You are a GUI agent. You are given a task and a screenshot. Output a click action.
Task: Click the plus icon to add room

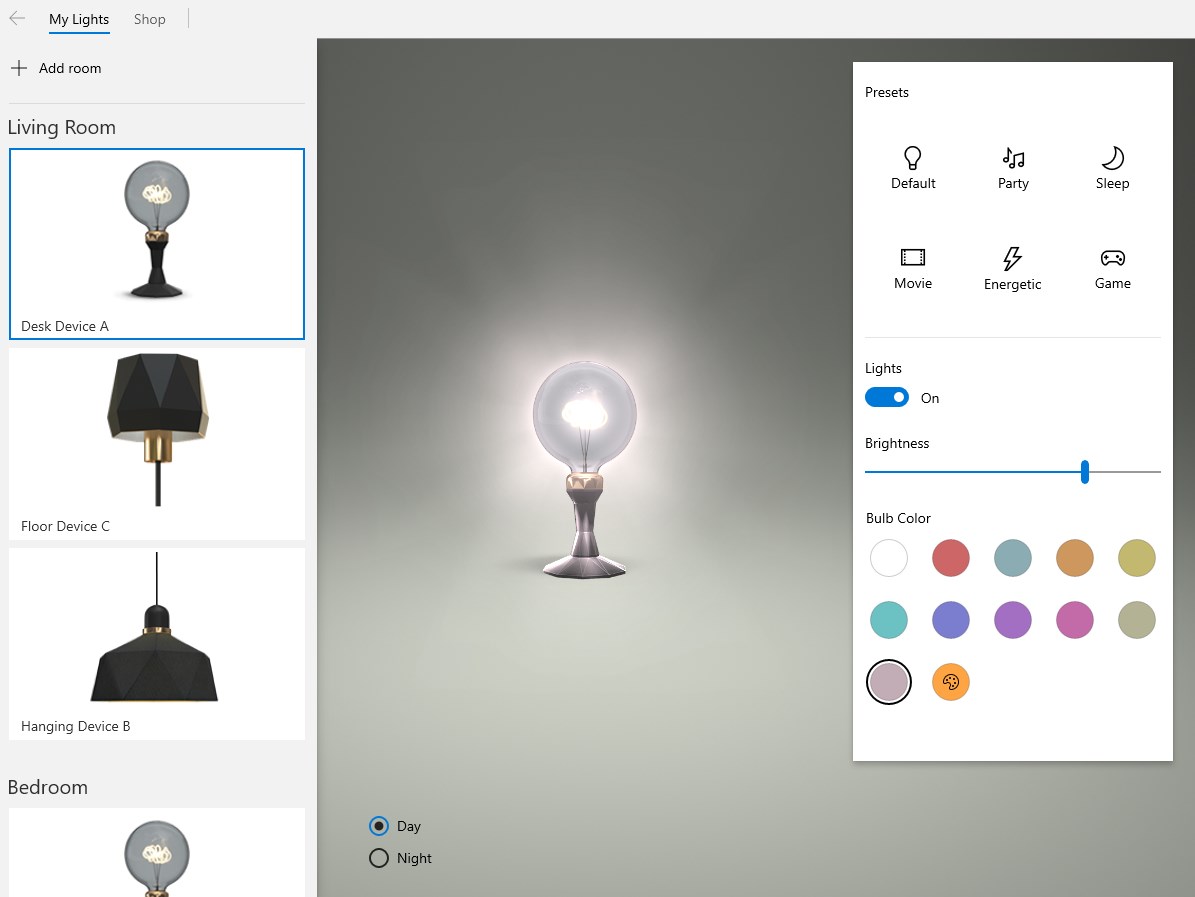[x=19, y=68]
